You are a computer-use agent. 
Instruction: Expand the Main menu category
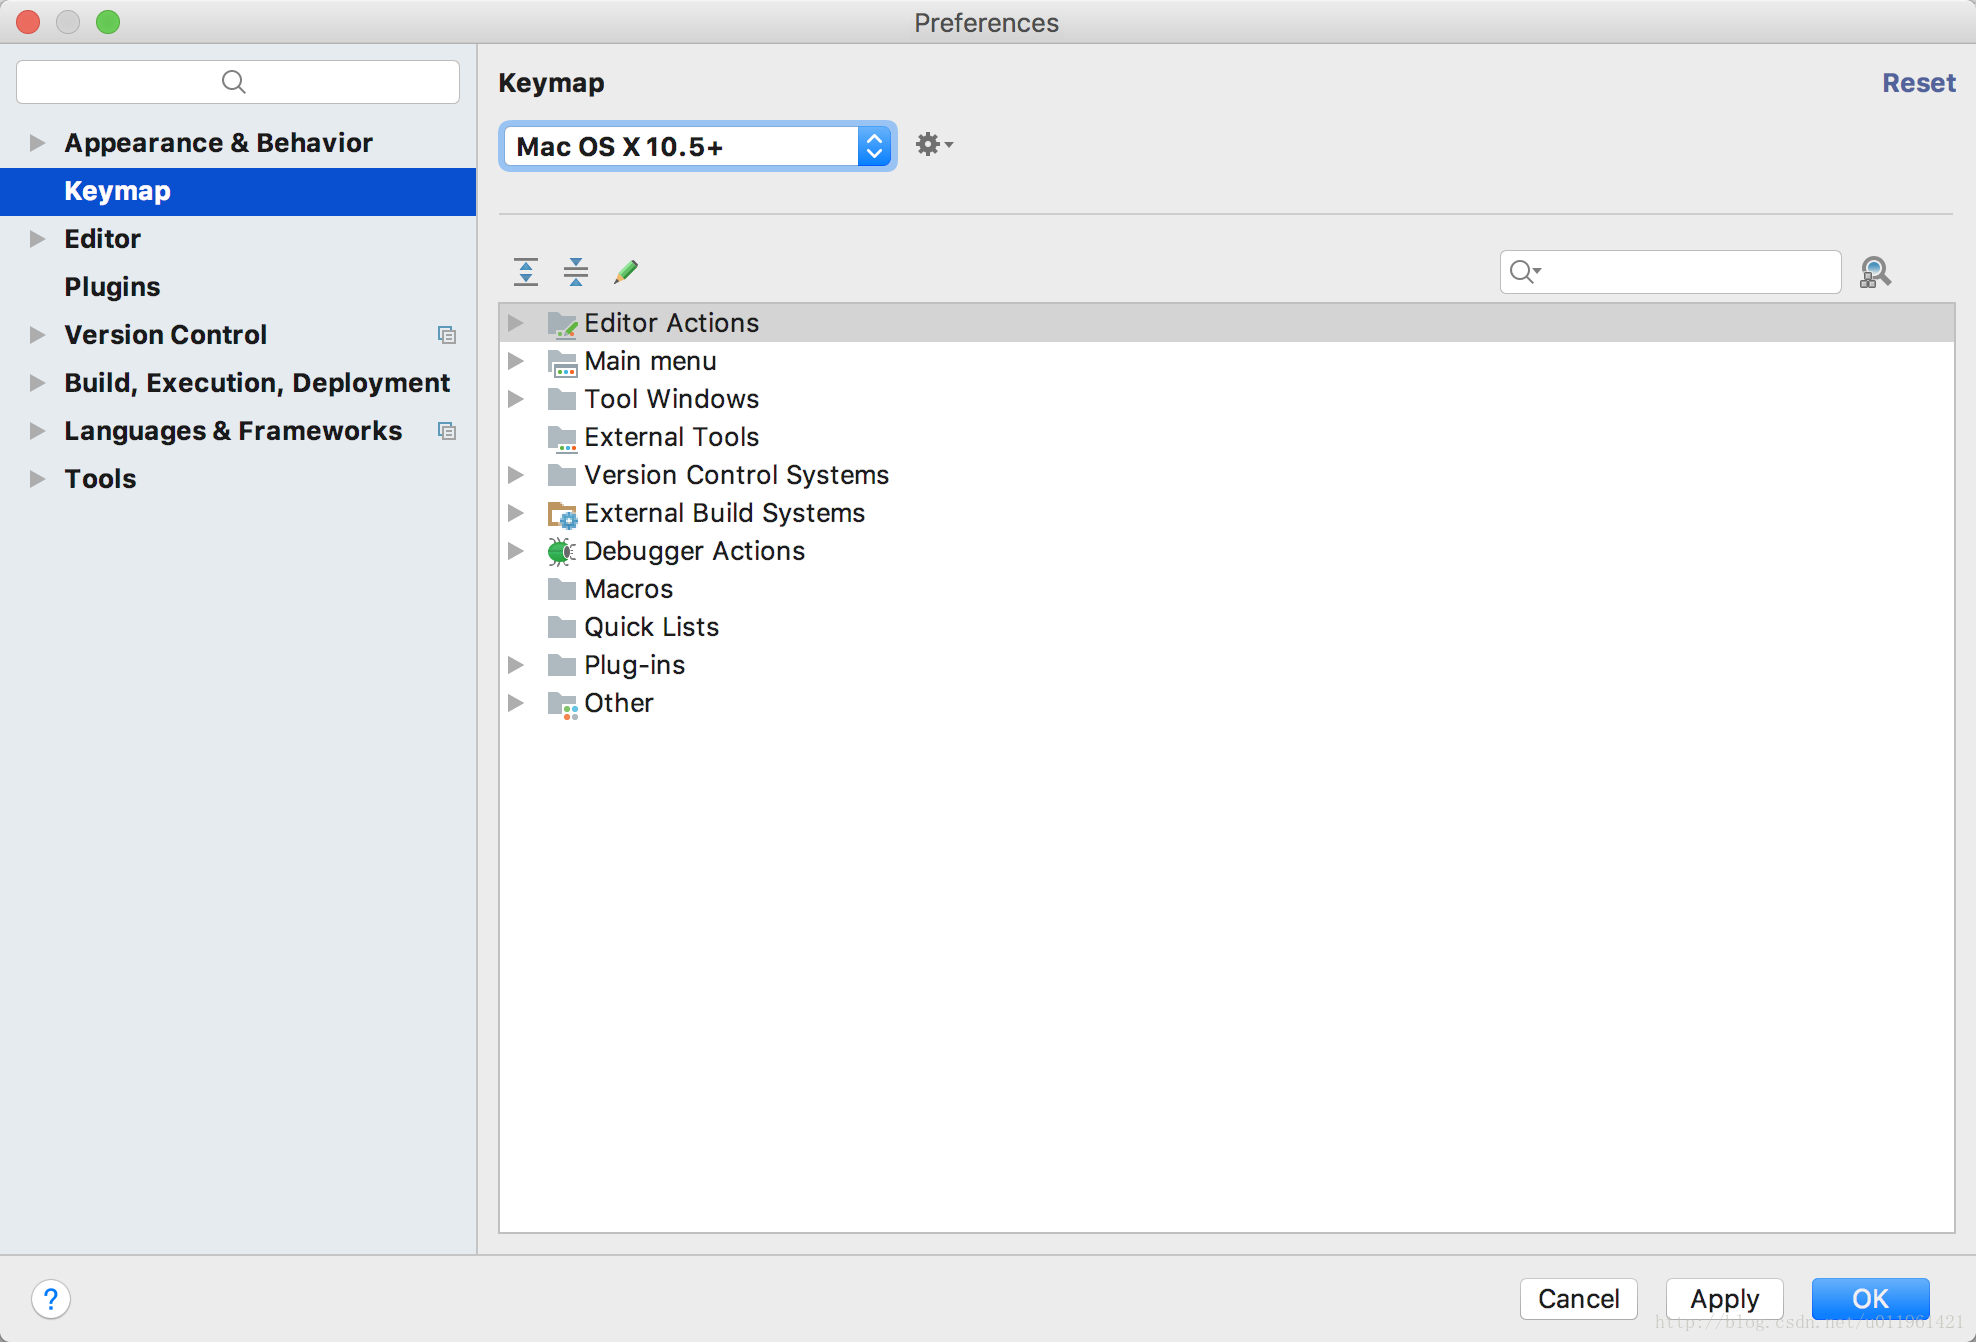519,359
